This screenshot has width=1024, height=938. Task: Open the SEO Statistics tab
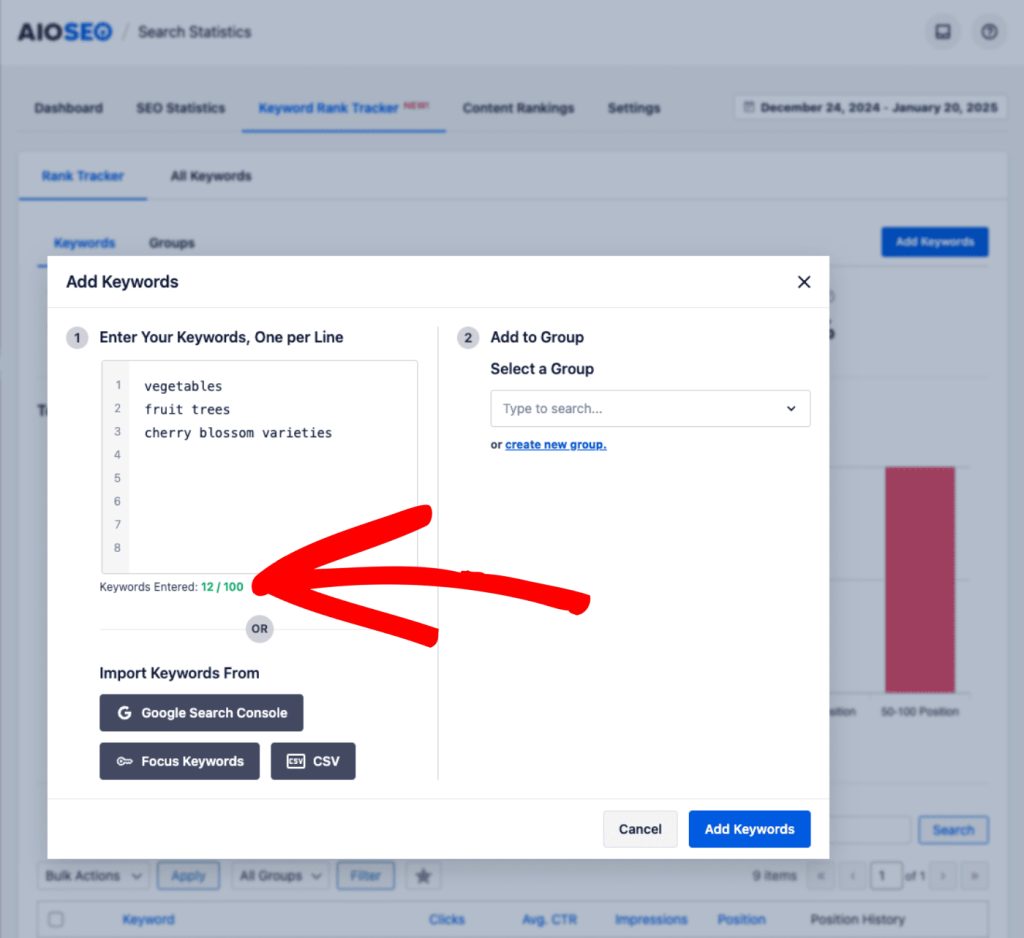click(x=180, y=108)
